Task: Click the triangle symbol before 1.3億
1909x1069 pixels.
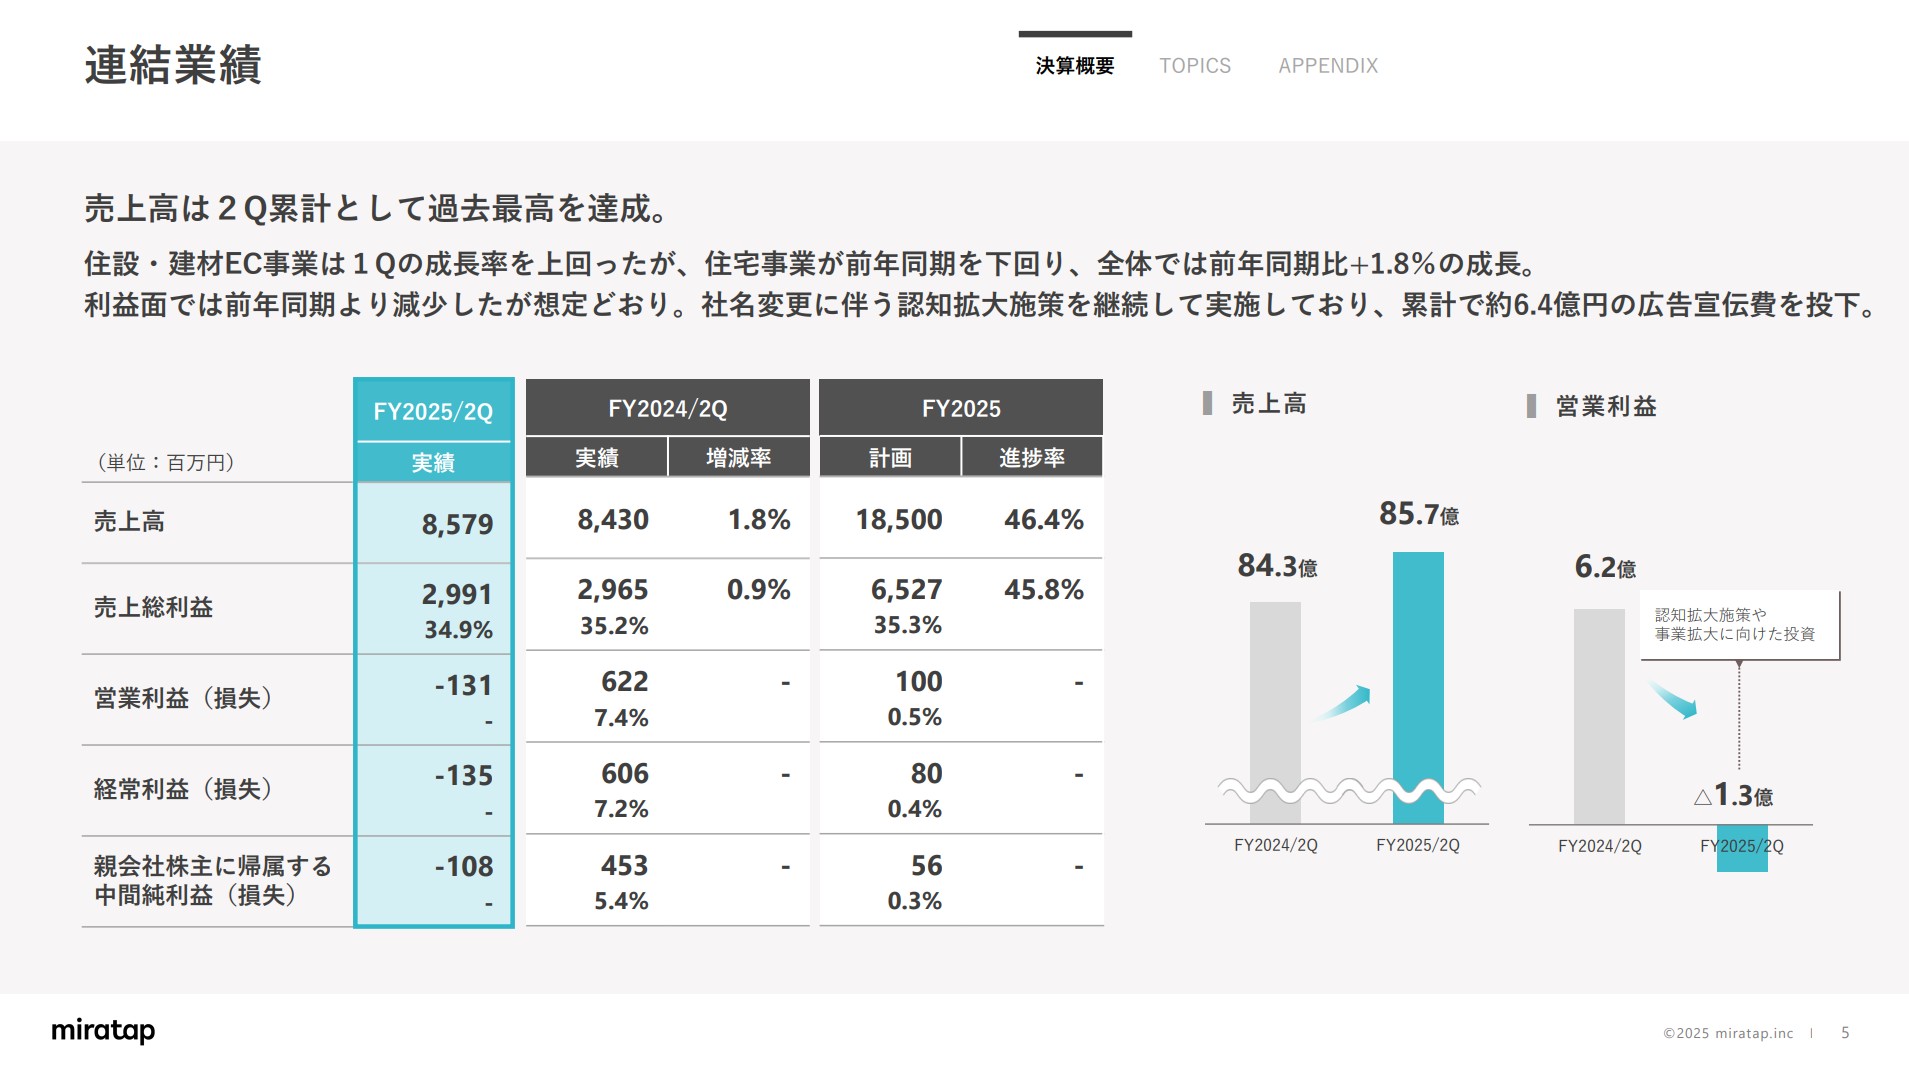Action: click(x=1702, y=797)
